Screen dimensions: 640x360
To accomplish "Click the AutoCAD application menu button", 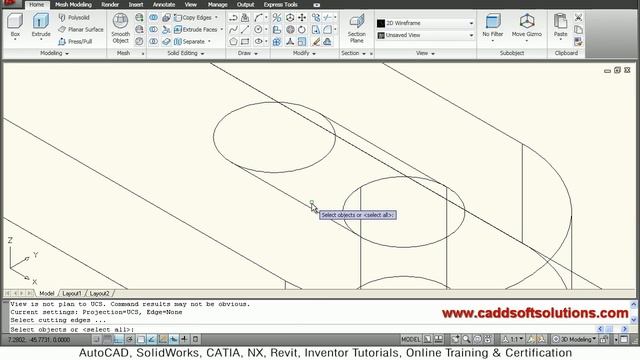I will click(x=10, y=4).
